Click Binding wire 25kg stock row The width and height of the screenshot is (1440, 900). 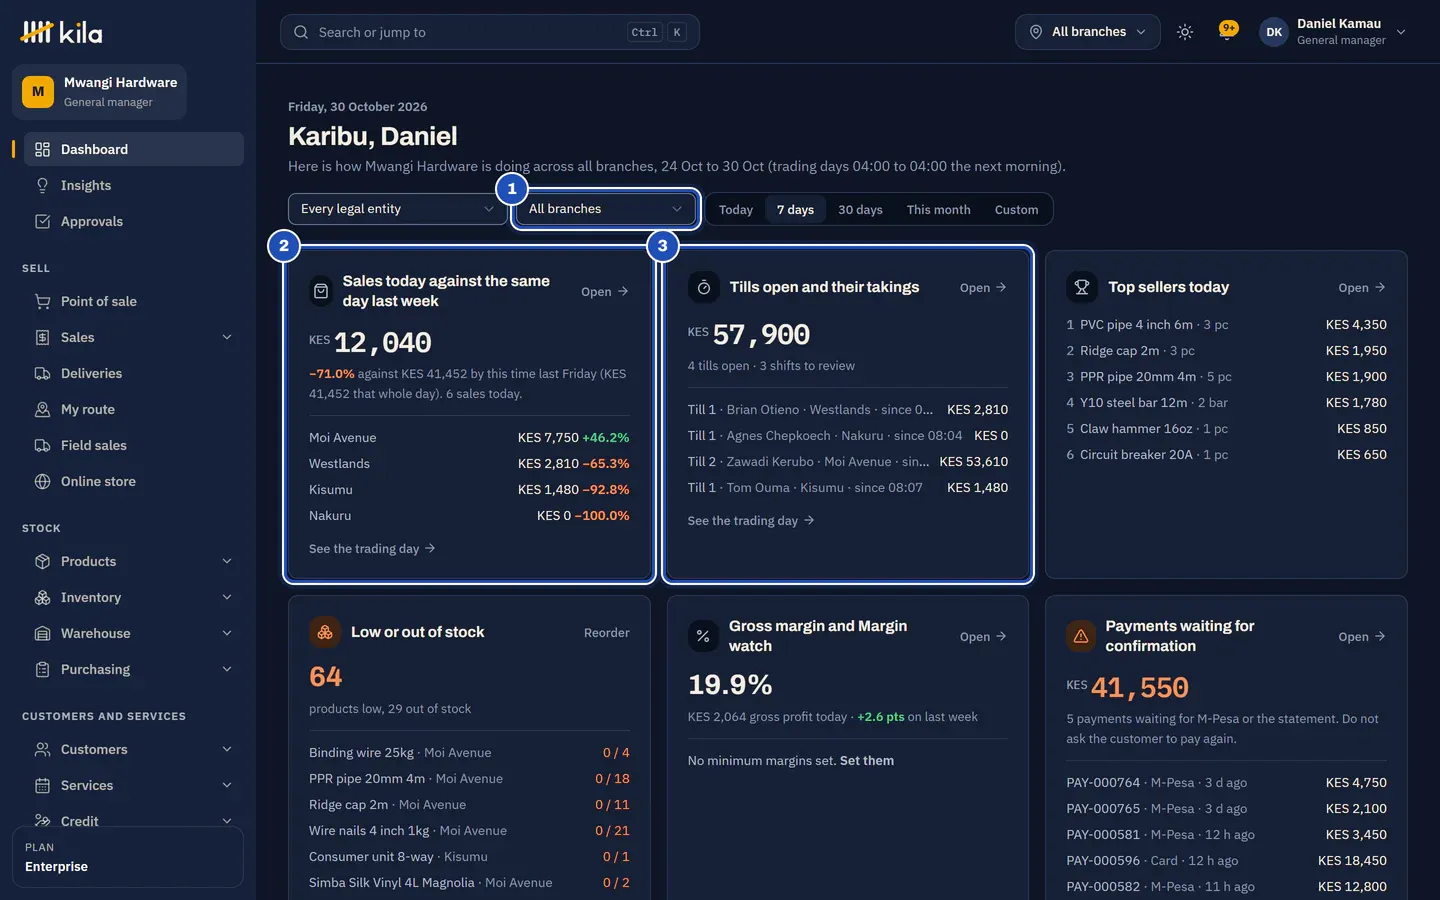pyautogui.click(x=469, y=753)
